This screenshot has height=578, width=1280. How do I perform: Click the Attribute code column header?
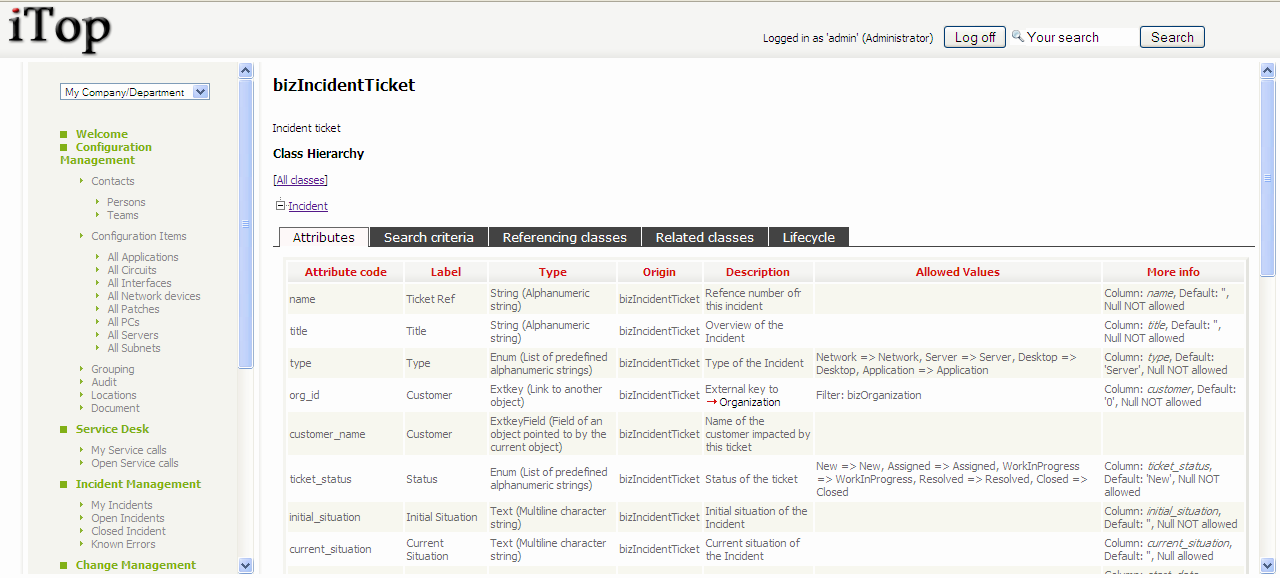point(346,272)
